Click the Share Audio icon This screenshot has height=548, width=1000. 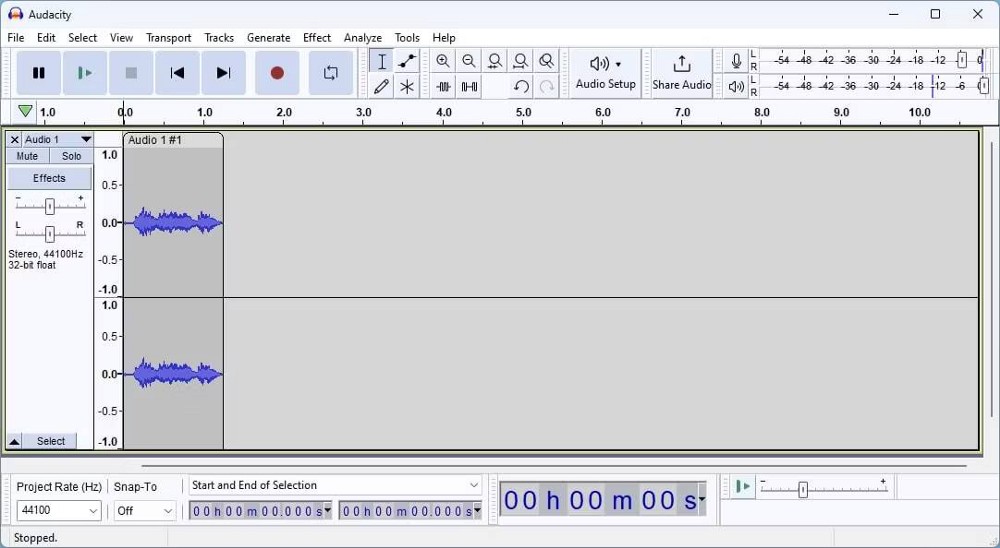pyautogui.click(x=681, y=65)
